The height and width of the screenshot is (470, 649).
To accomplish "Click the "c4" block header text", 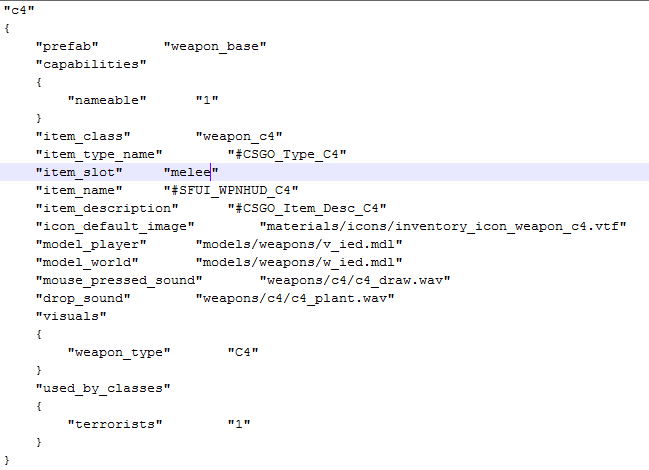I will click(19, 10).
